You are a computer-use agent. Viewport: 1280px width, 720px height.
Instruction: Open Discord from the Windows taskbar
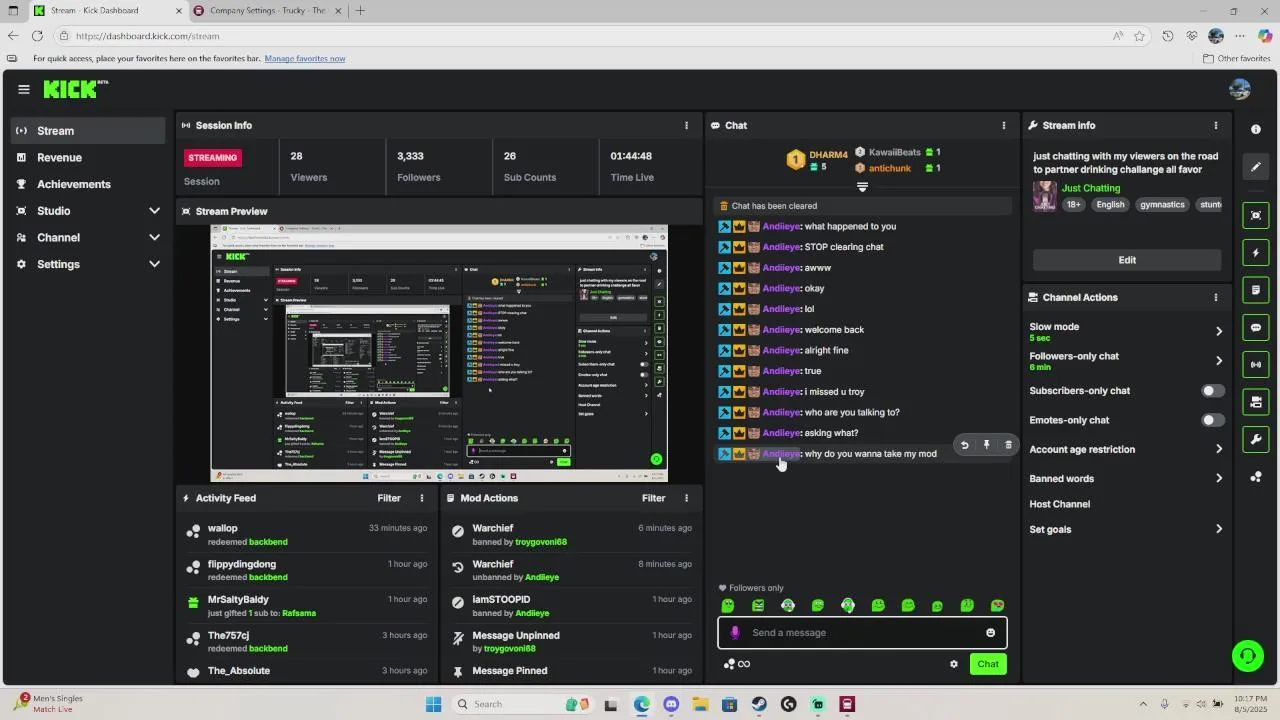(x=671, y=704)
